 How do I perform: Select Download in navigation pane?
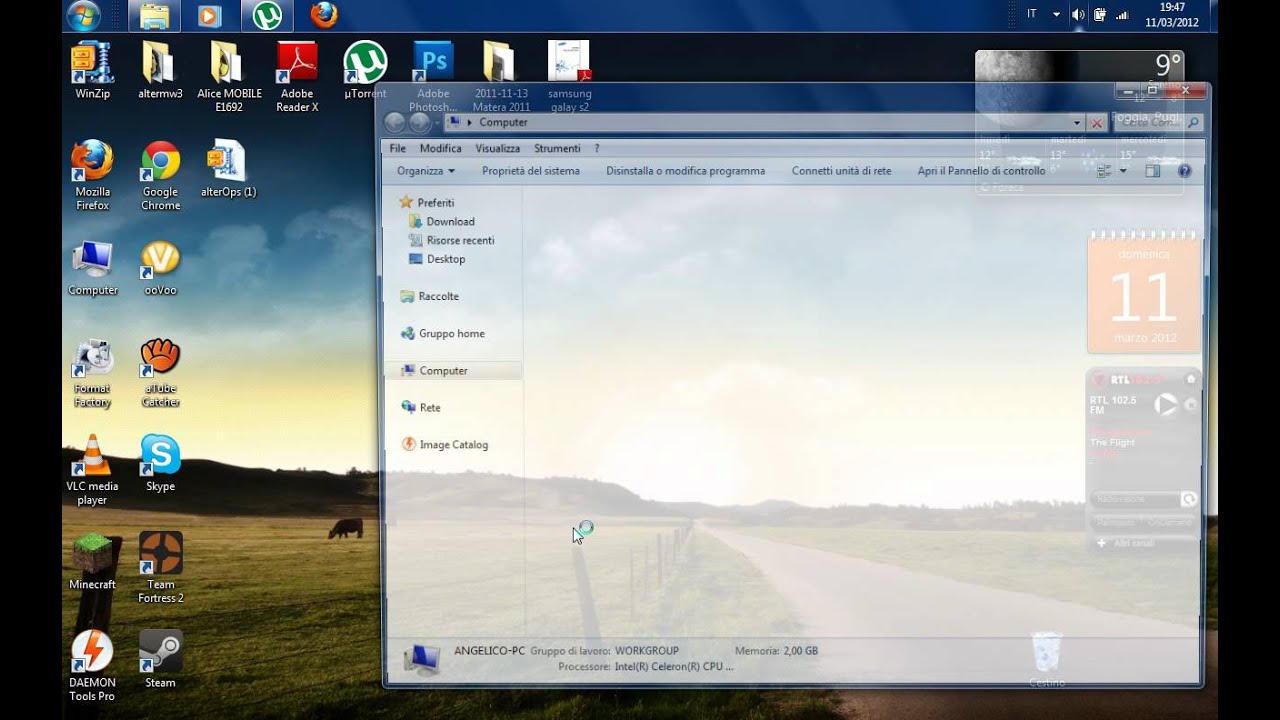(442, 221)
